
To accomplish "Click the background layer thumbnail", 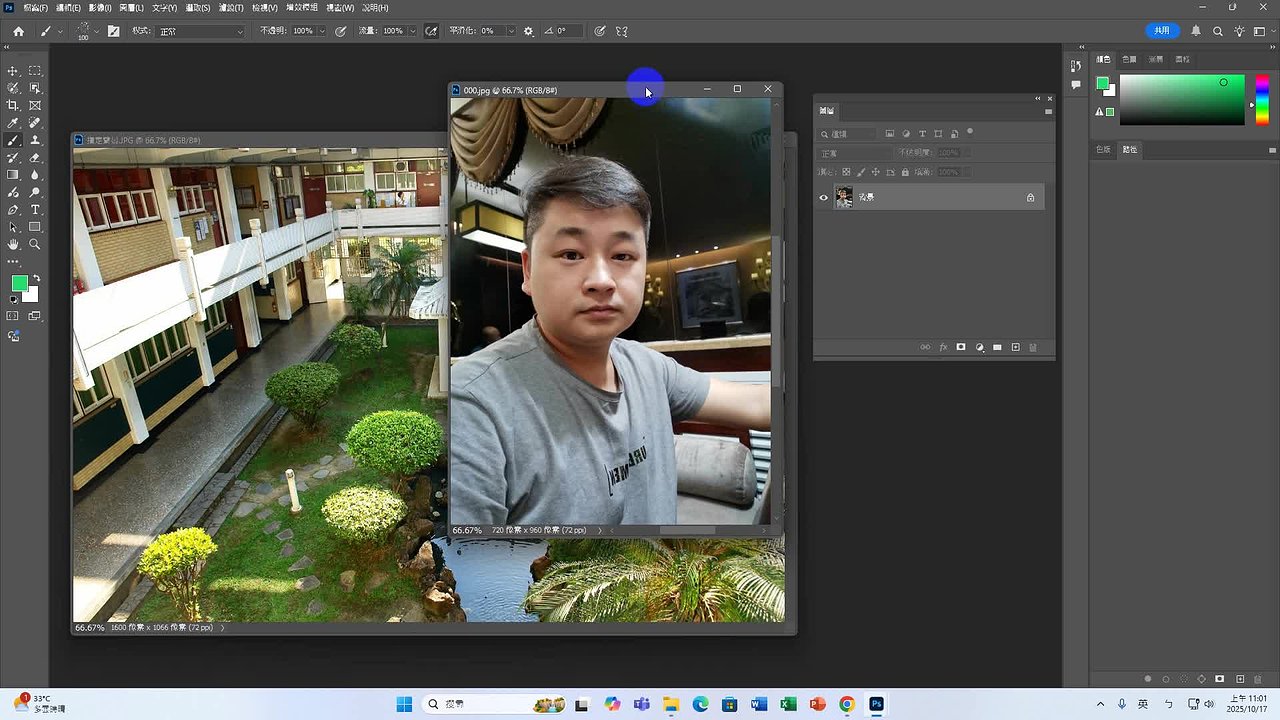I will [844, 198].
